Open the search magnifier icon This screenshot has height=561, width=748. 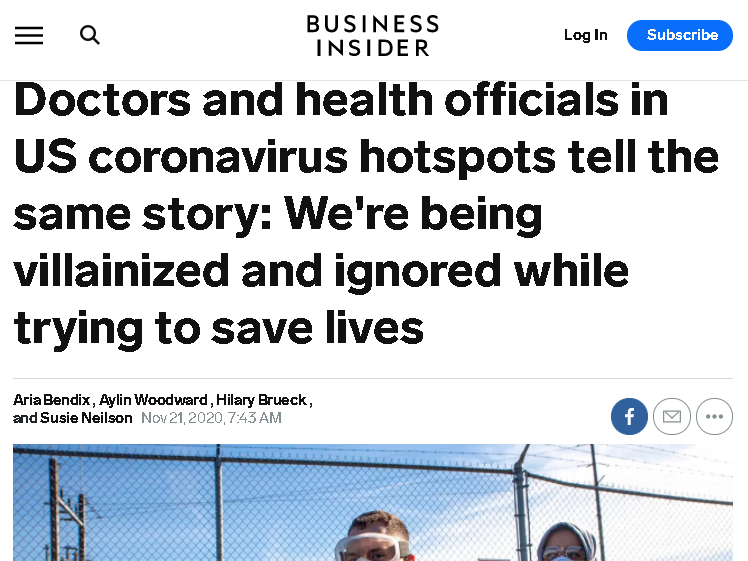(x=90, y=35)
